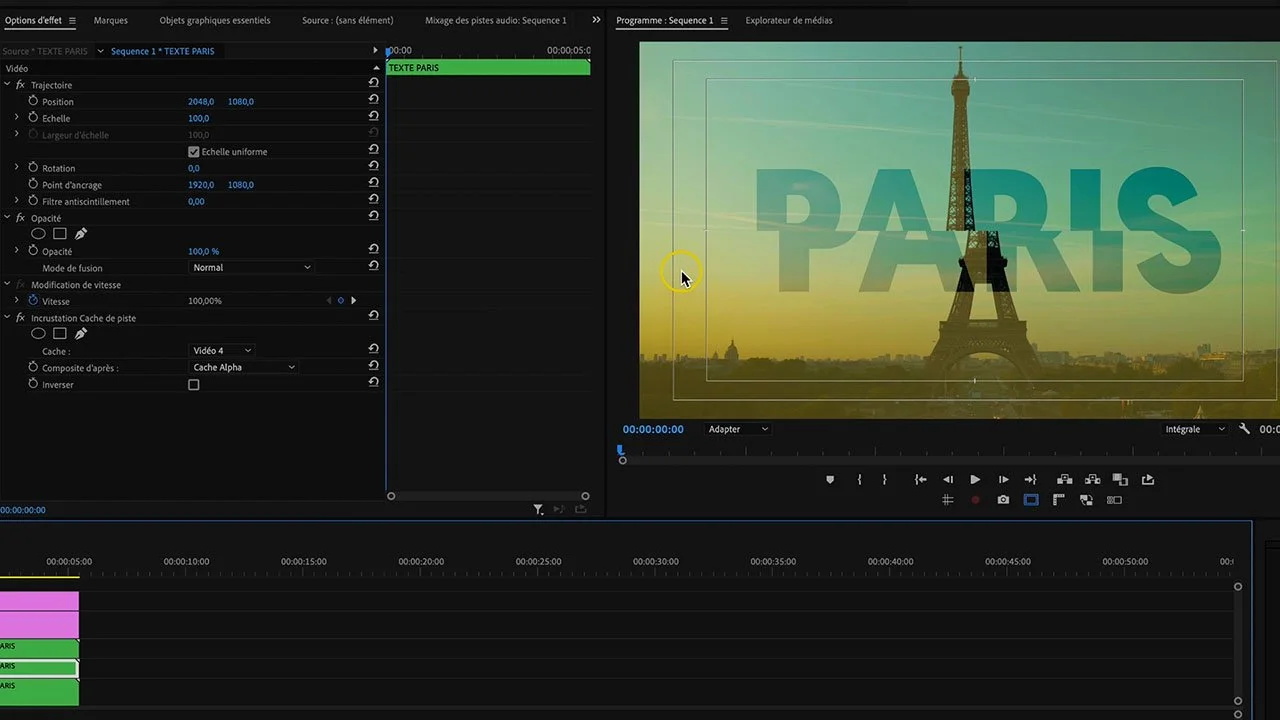
Task: Open Intégrale playback resolution dropdown
Action: pos(1195,429)
